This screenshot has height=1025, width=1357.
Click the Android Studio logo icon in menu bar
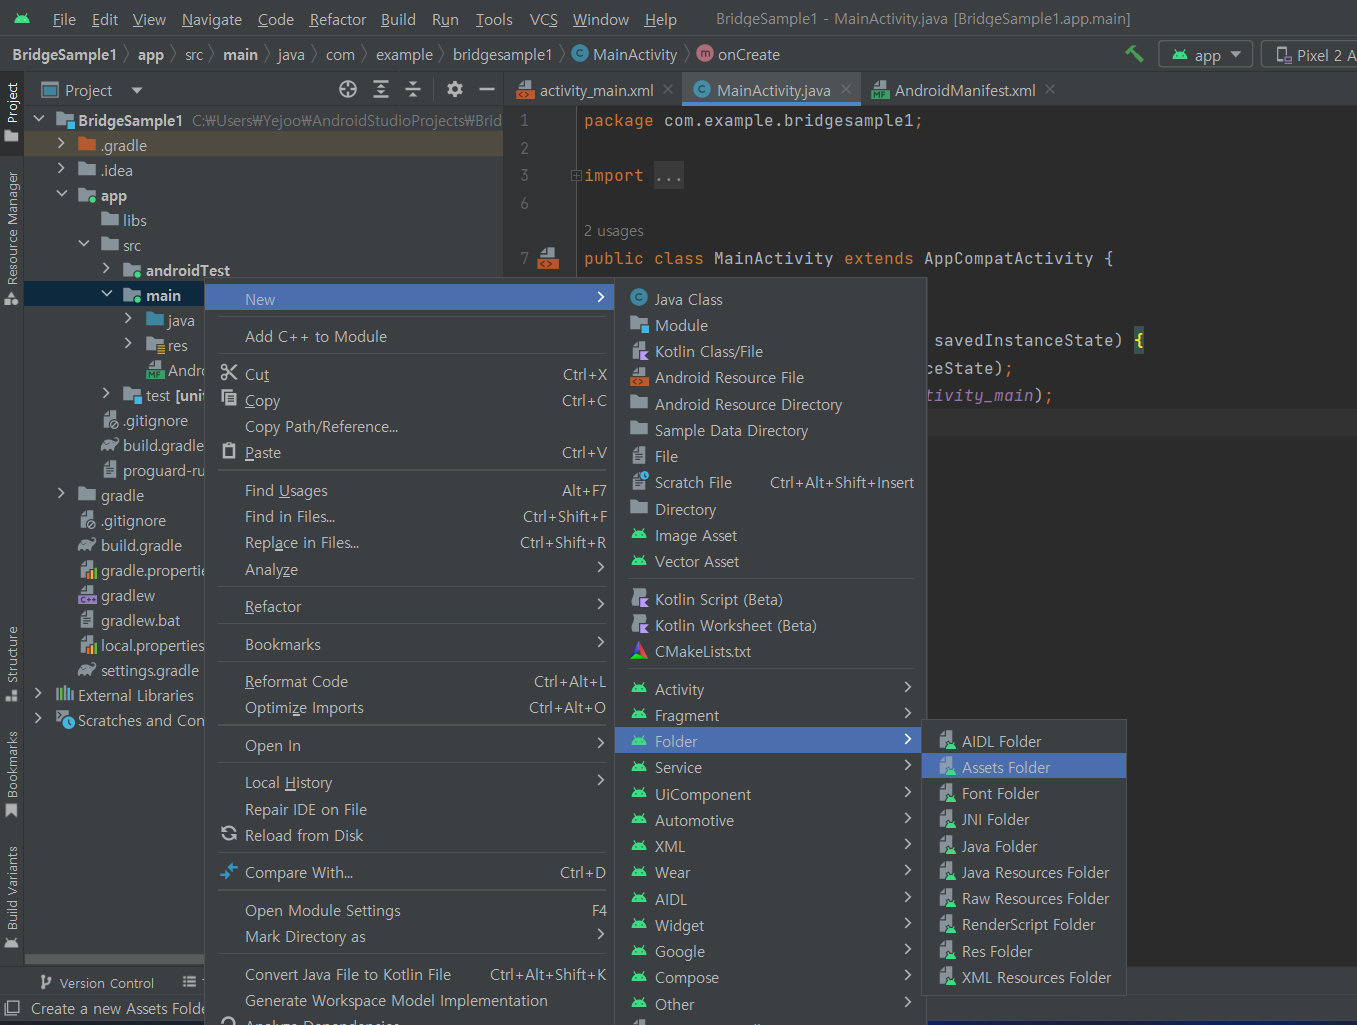click(x=22, y=19)
